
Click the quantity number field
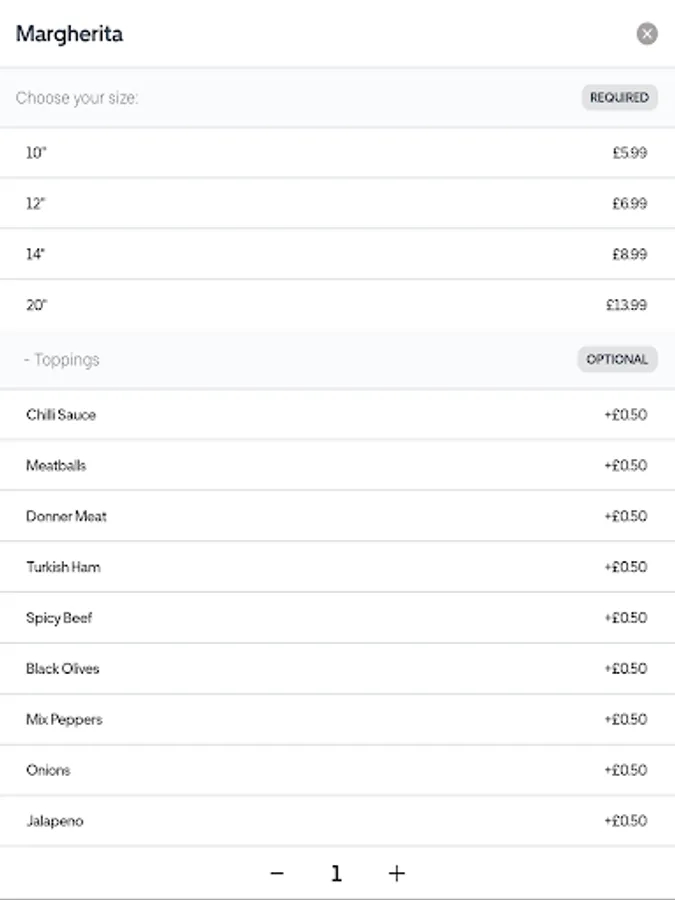pyautogui.click(x=336, y=874)
